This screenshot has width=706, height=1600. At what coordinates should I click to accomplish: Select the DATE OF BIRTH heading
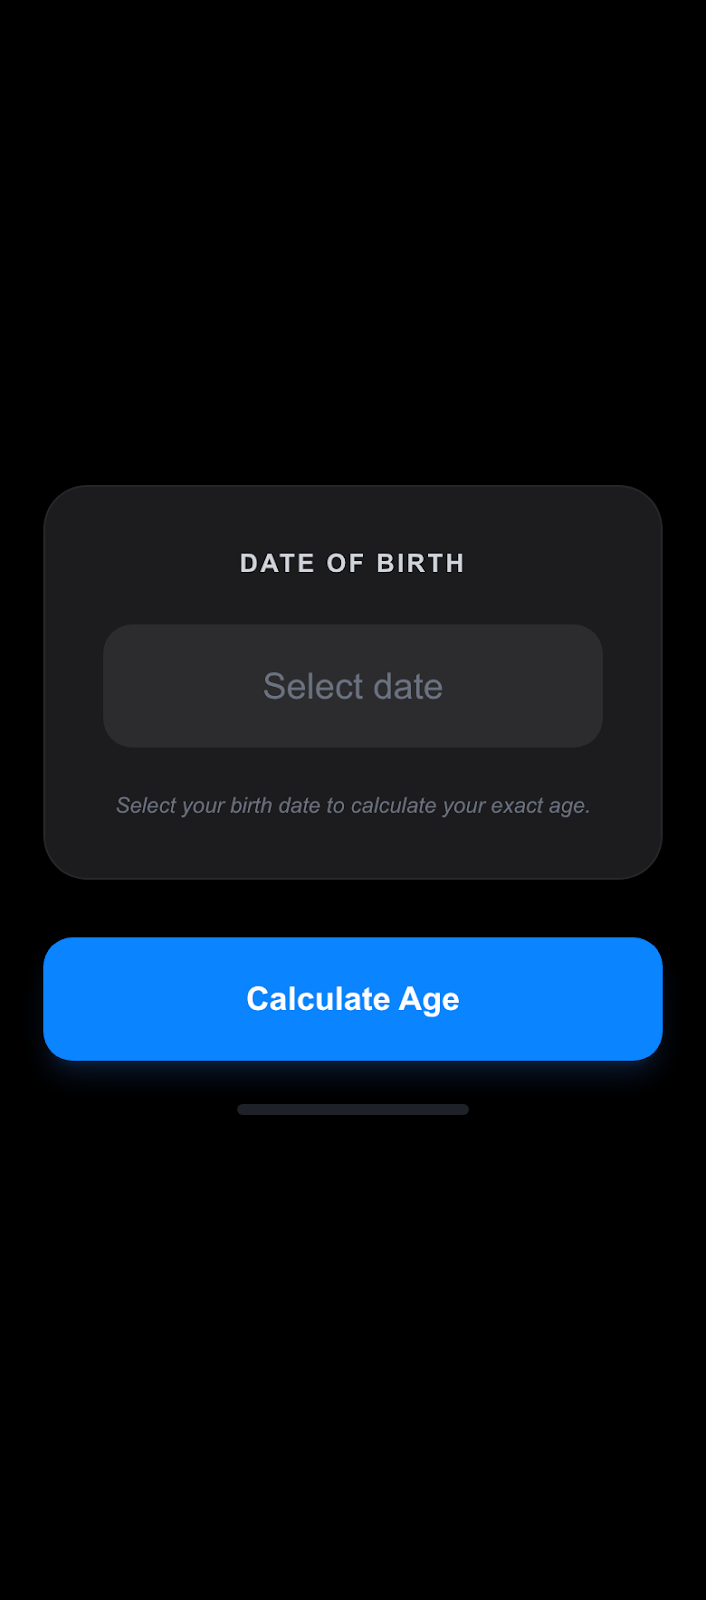352,563
